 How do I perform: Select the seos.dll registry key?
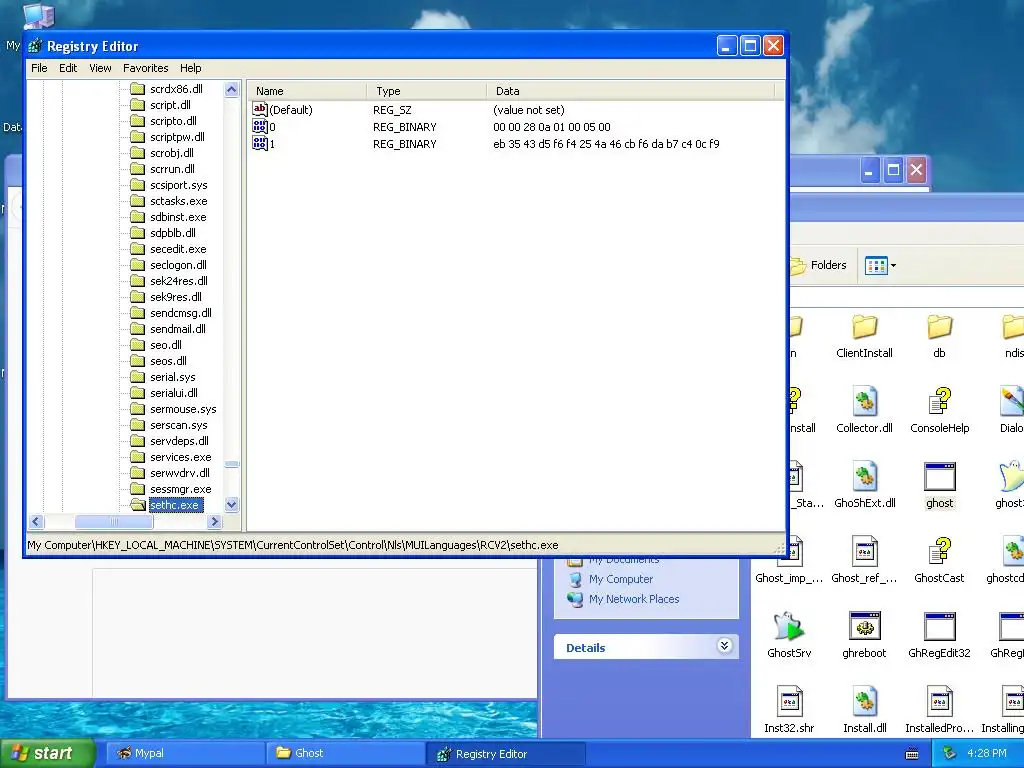tap(168, 360)
